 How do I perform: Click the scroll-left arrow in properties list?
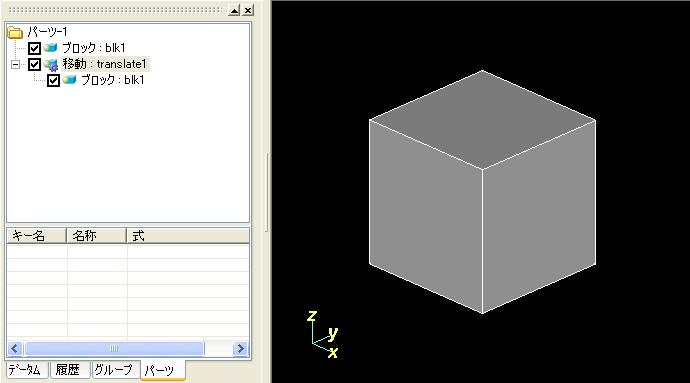(15, 349)
